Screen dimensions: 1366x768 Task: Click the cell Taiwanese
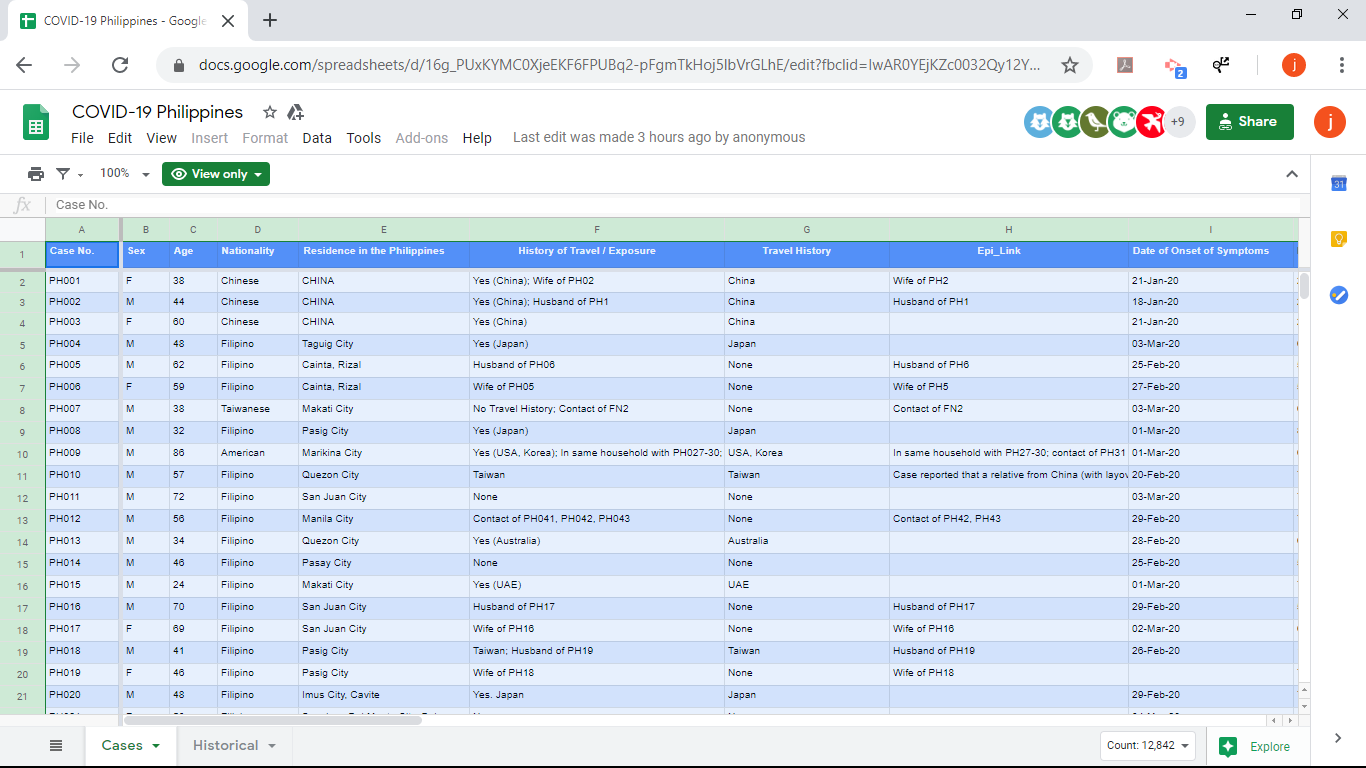point(258,409)
